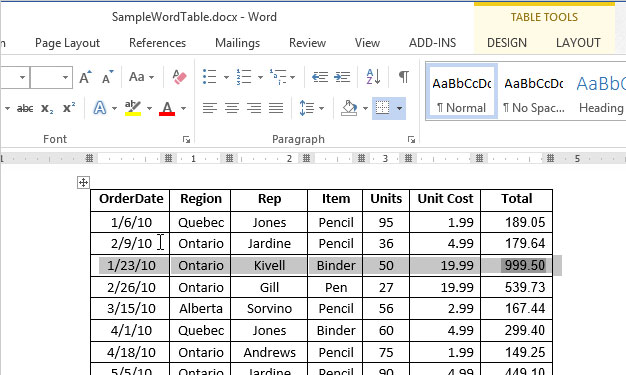The width and height of the screenshot is (626, 375).
Task: Switch to the Mailings tab
Action: click(238, 43)
